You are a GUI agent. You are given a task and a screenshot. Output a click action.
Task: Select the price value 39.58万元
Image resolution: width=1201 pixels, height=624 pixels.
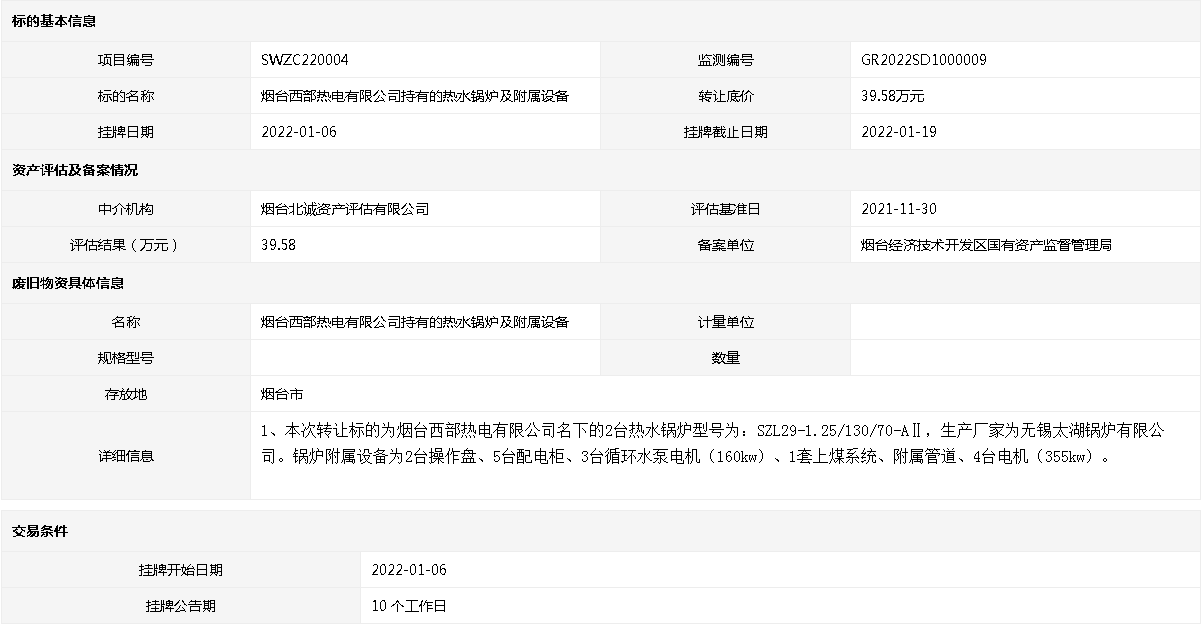click(x=893, y=96)
